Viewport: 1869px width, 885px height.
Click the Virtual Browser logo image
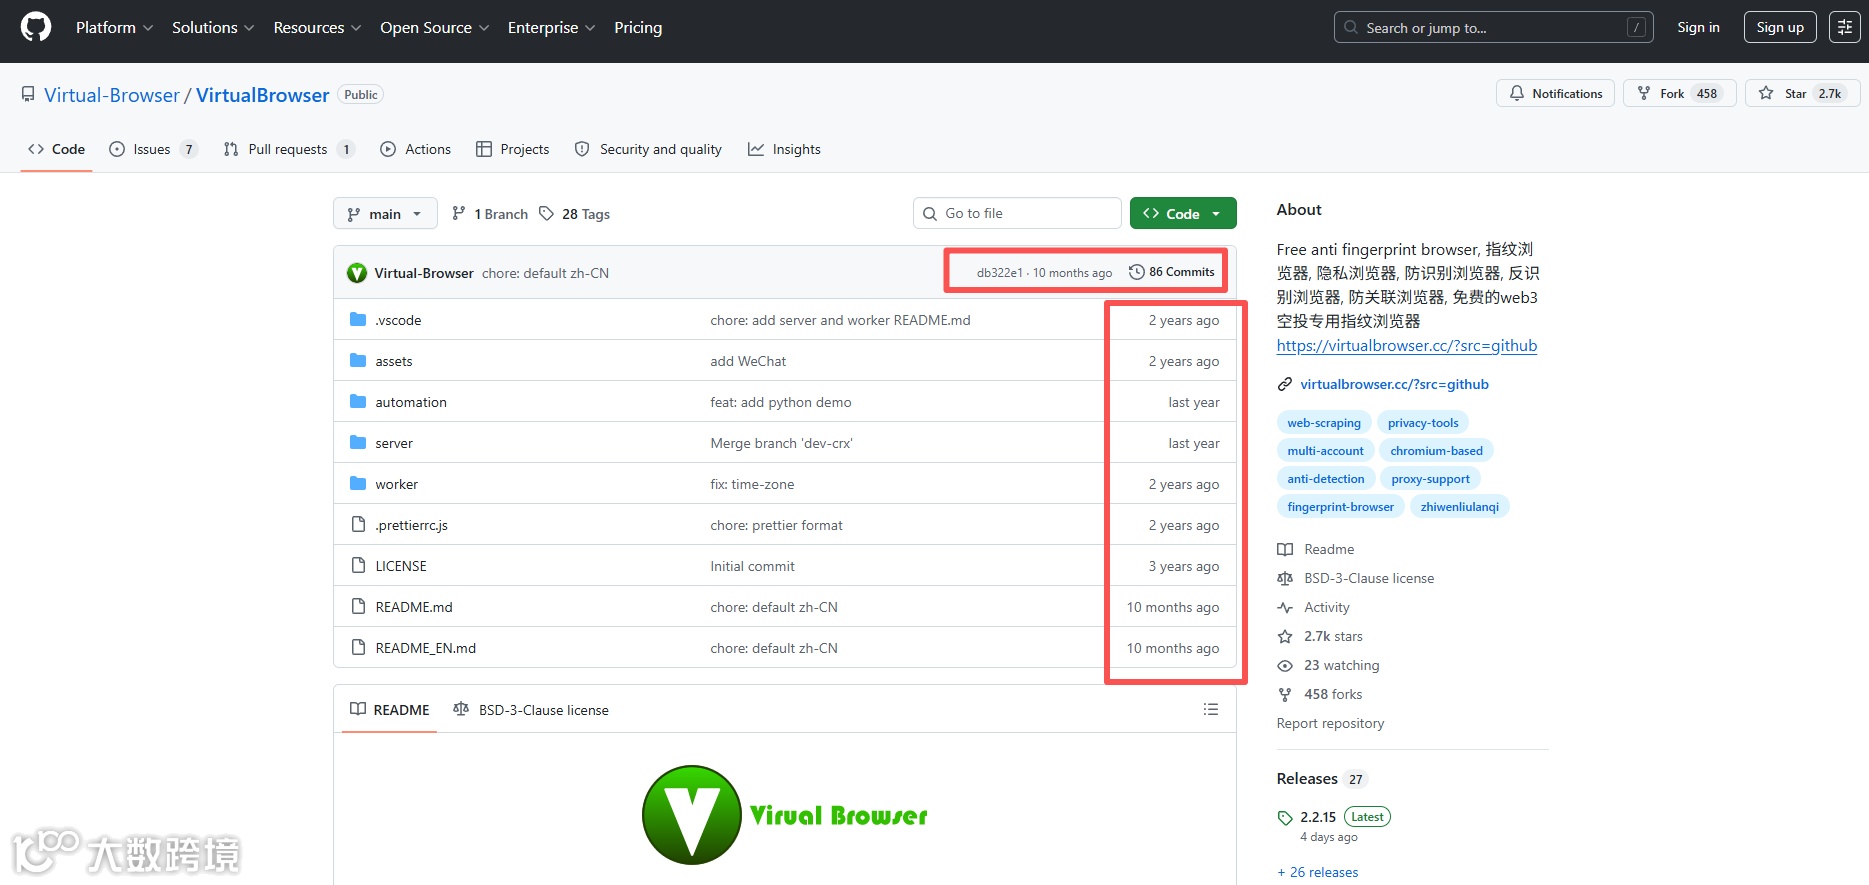(785, 815)
